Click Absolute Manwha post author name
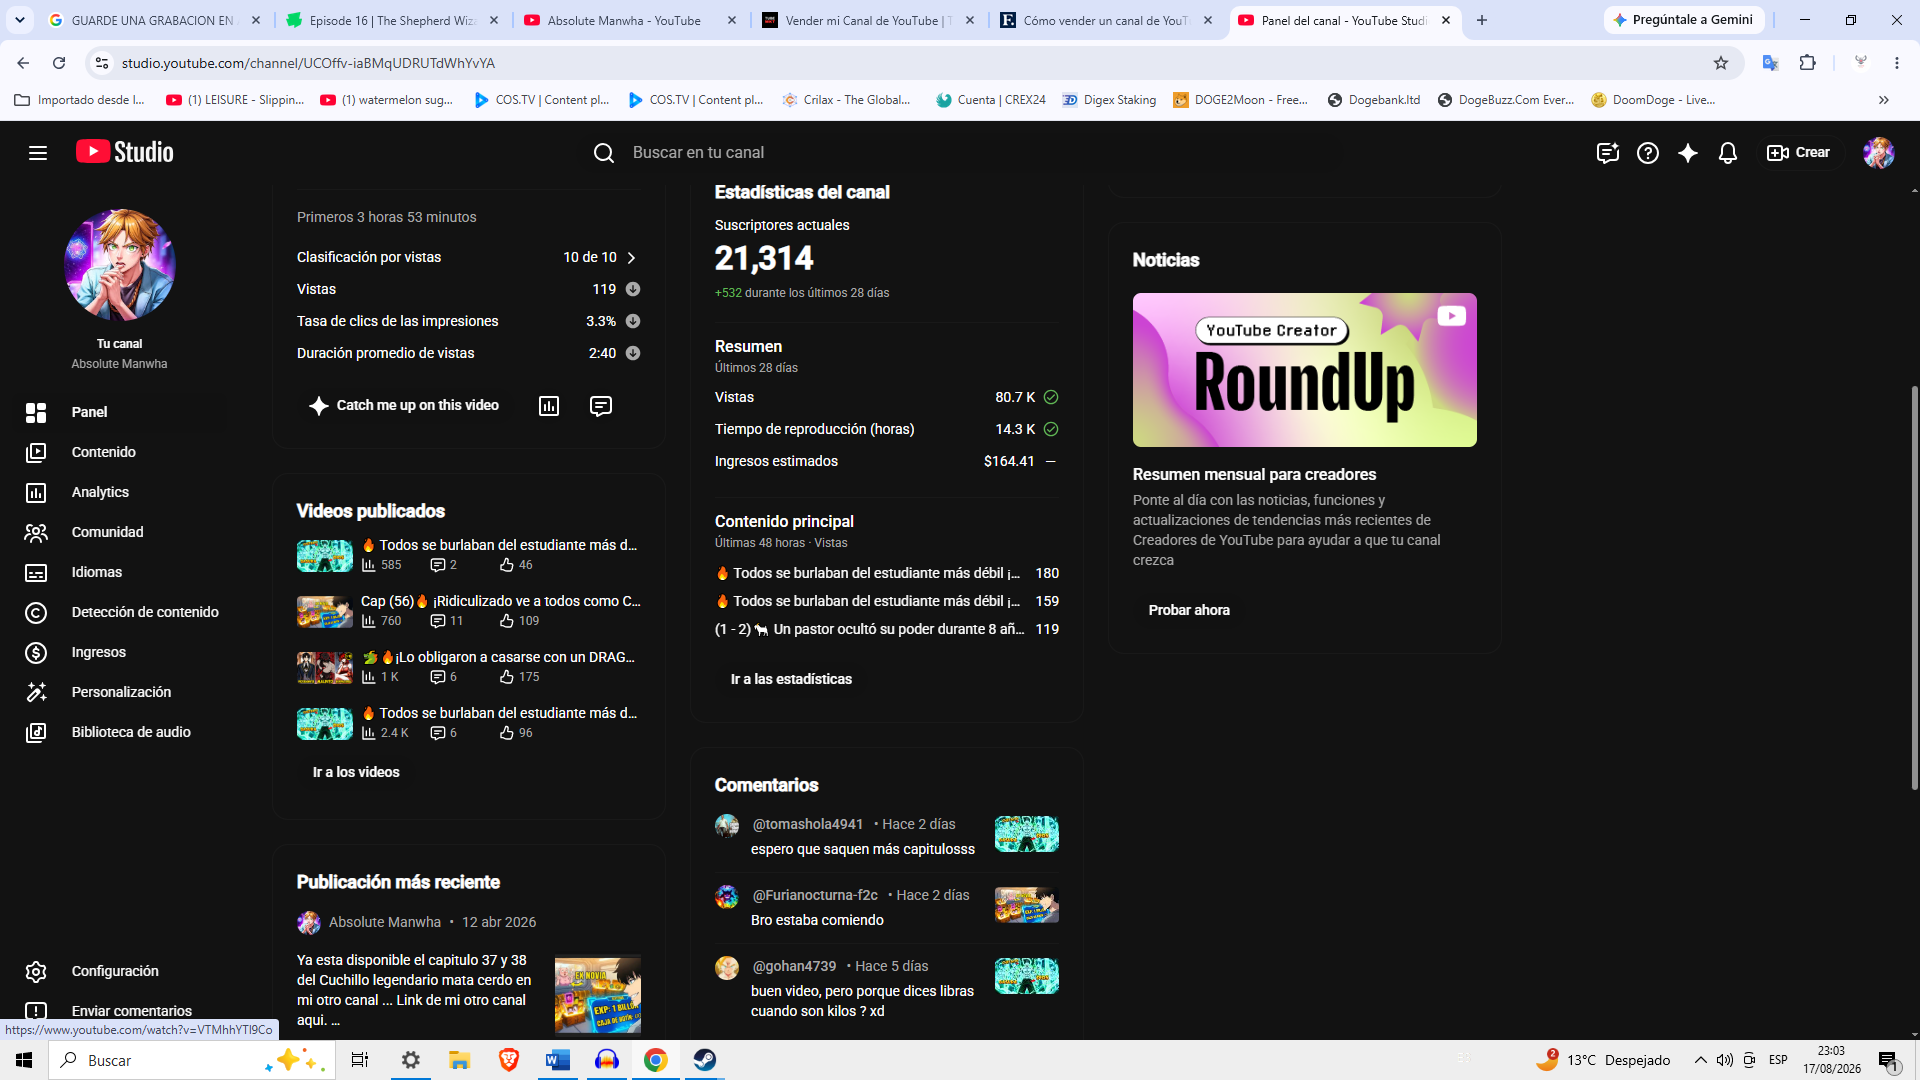 [x=385, y=922]
